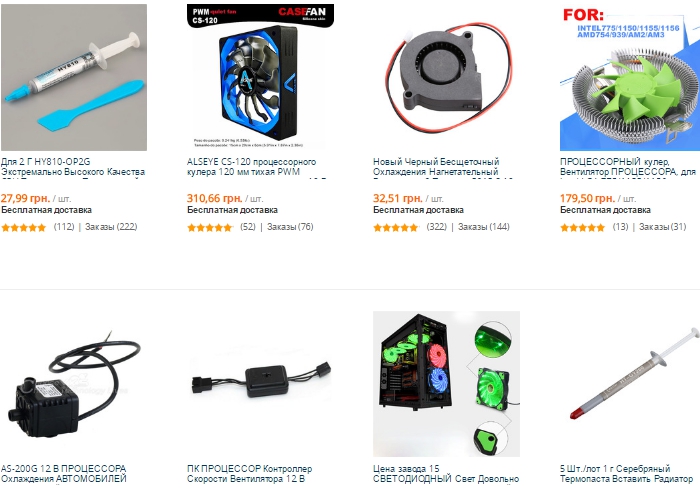Open the silver thermal paste syringe image
Image resolution: width=700 pixels, height=488 pixels.
[x=630, y=384]
